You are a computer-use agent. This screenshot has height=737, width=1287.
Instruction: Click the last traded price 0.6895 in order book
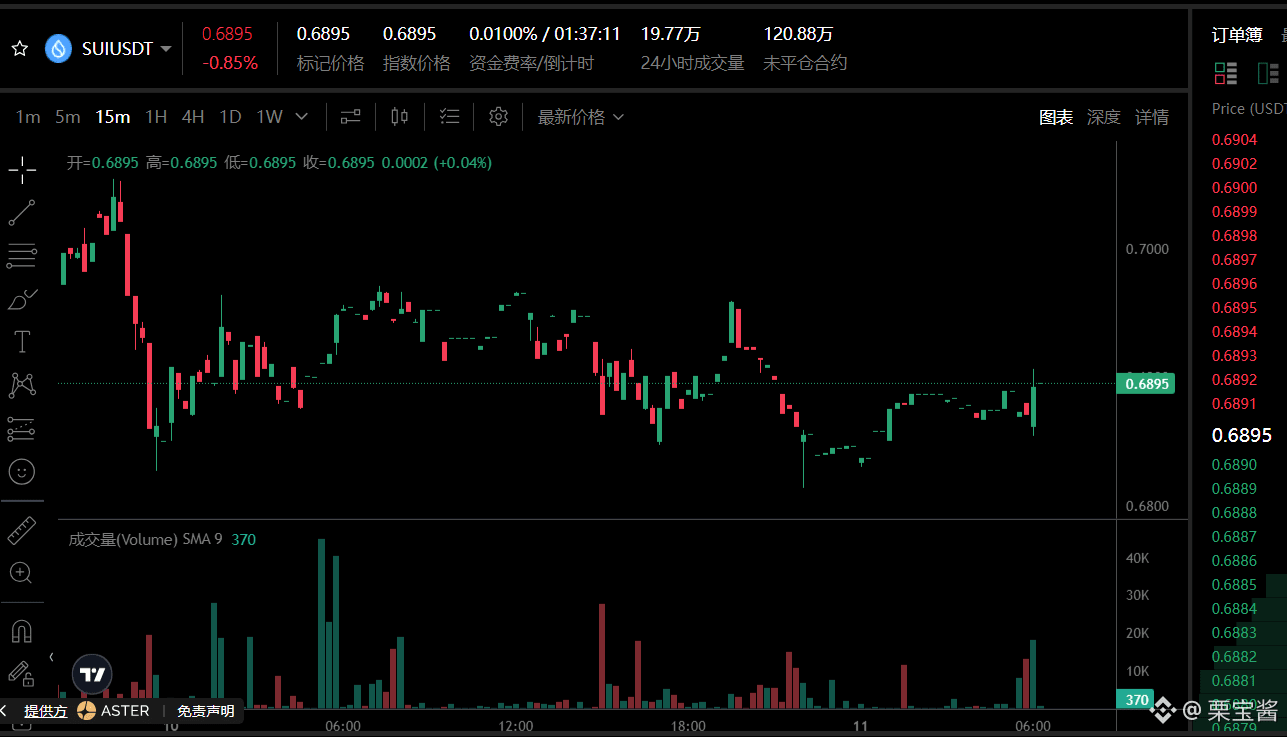(x=1242, y=435)
